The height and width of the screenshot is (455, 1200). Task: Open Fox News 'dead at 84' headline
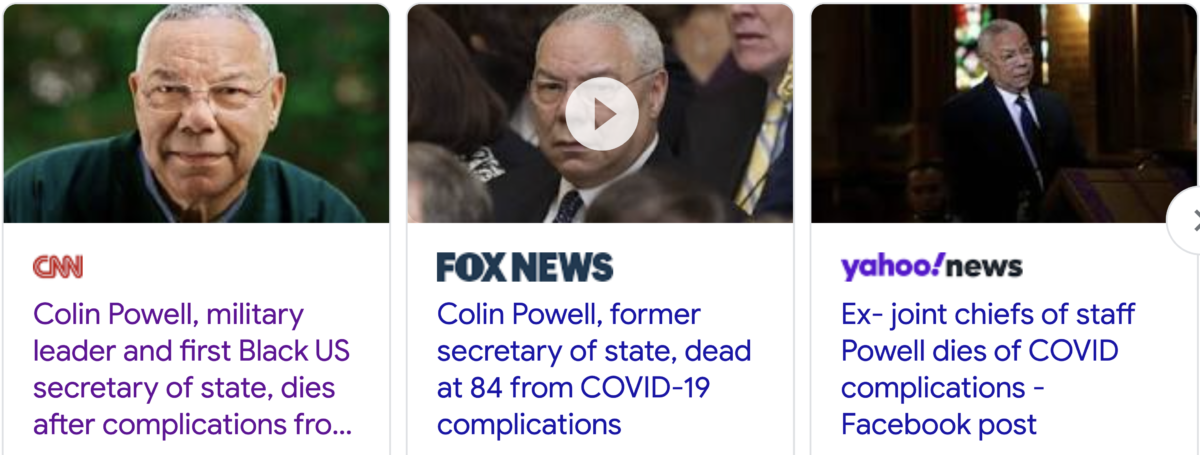(x=594, y=370)
